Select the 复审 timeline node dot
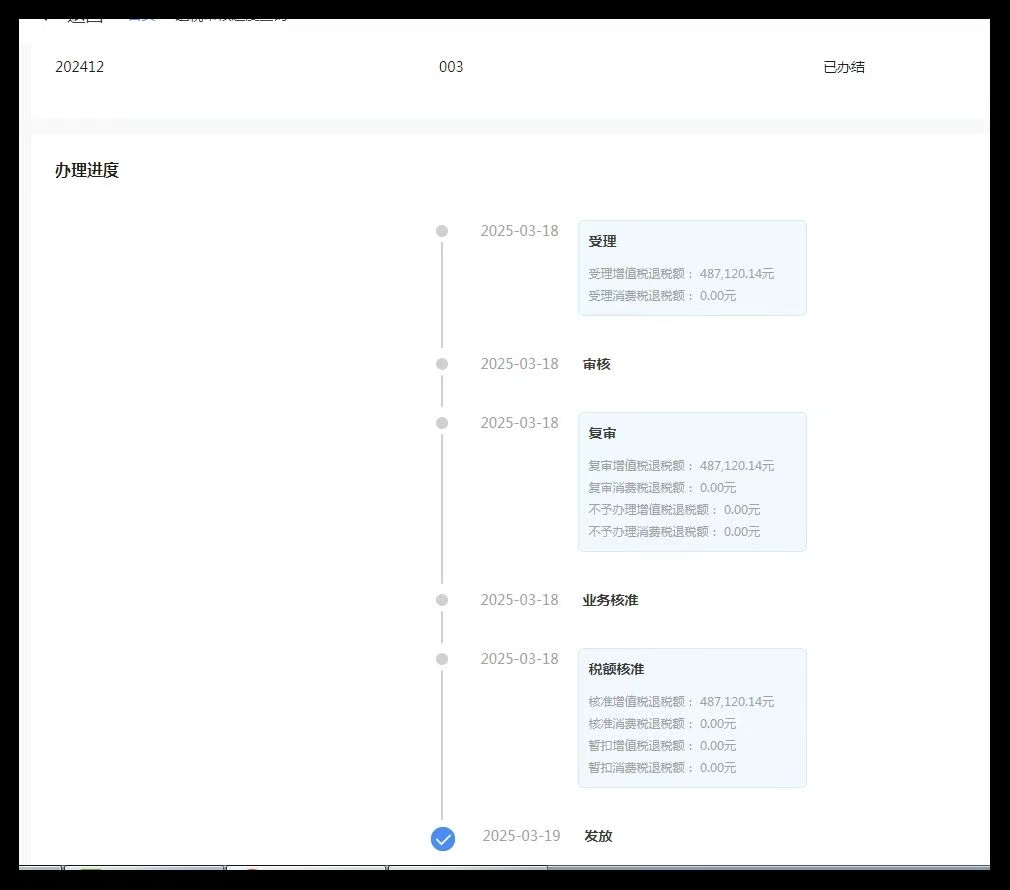The width and height of the screenshot is (1010, 890). click(x=442, y=422)
